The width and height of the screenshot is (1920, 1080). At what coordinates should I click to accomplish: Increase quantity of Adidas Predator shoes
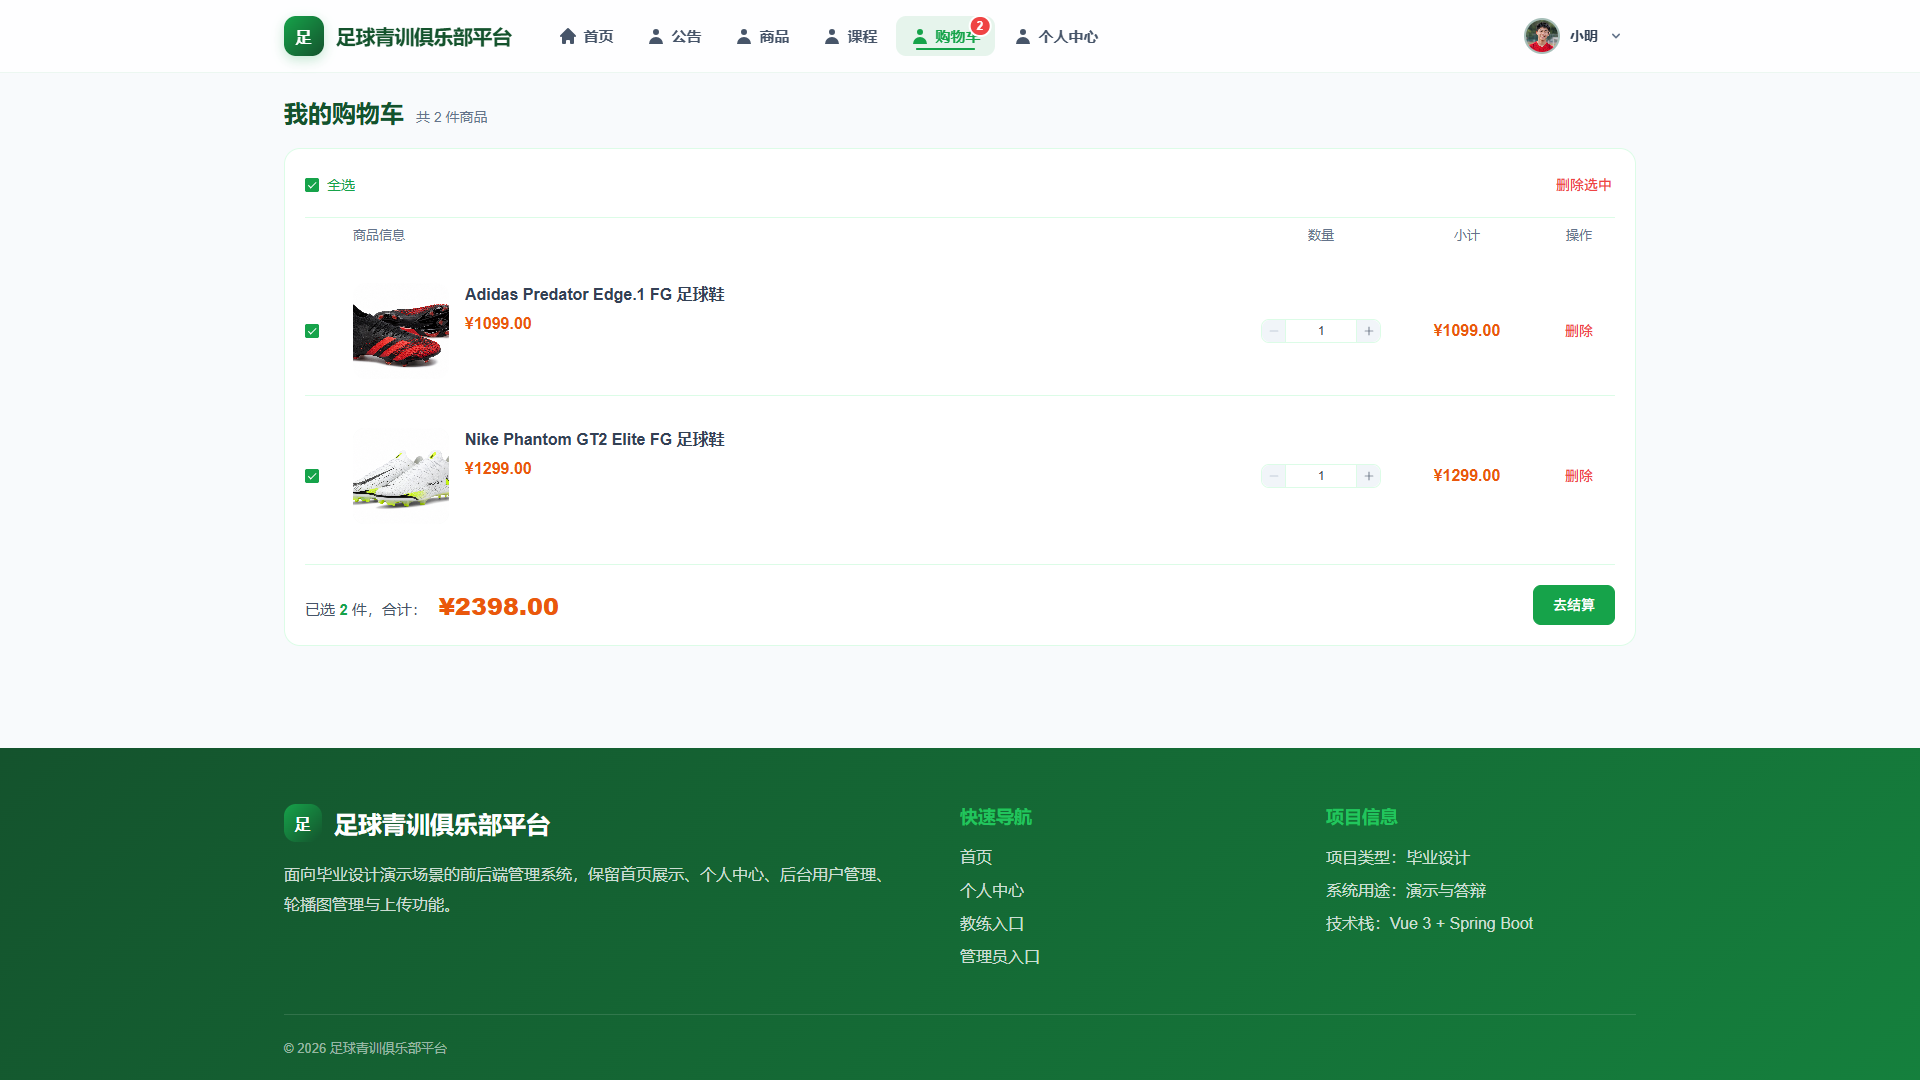tap(1369, 331)
